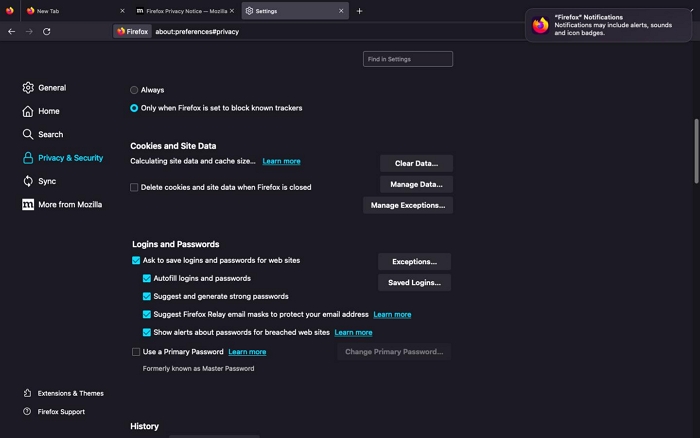
Task: Toggle Suggest and generate strong passwords
Action: point(146,296)
